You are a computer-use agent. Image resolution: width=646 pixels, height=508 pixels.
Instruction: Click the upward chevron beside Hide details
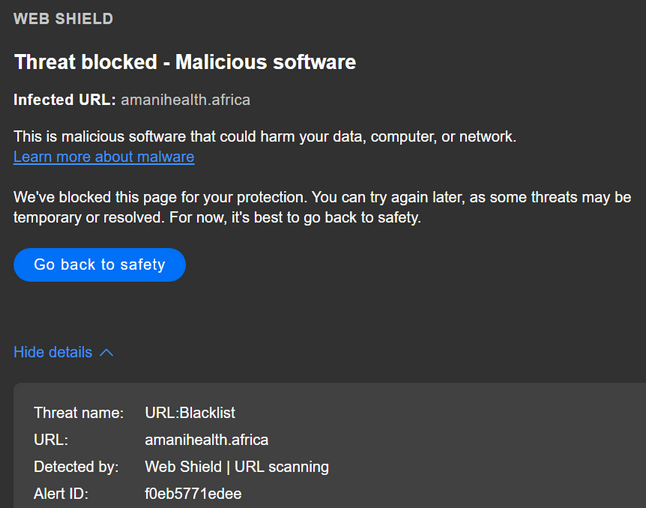tap(107, 352)
